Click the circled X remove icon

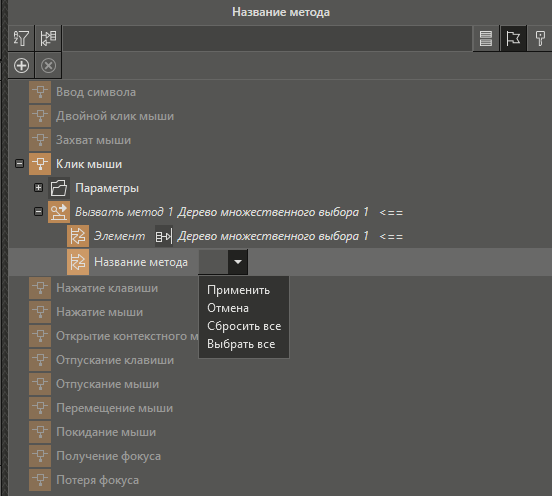click(48, 65)
